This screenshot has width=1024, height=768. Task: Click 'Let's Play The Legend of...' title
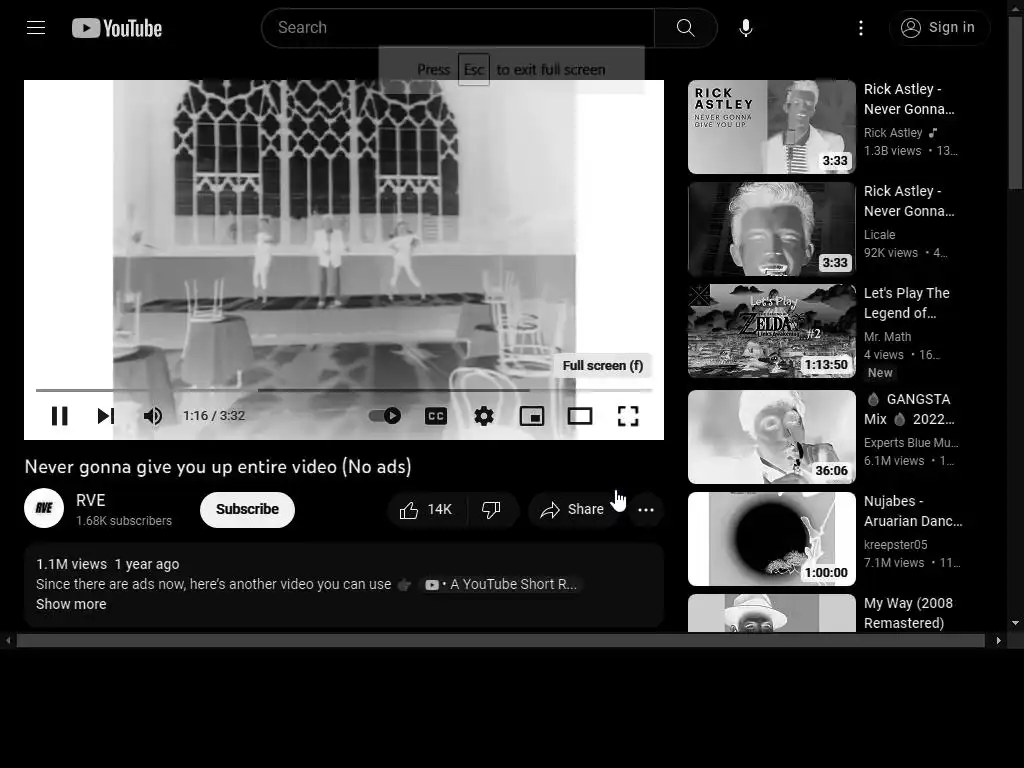(907, 303)
